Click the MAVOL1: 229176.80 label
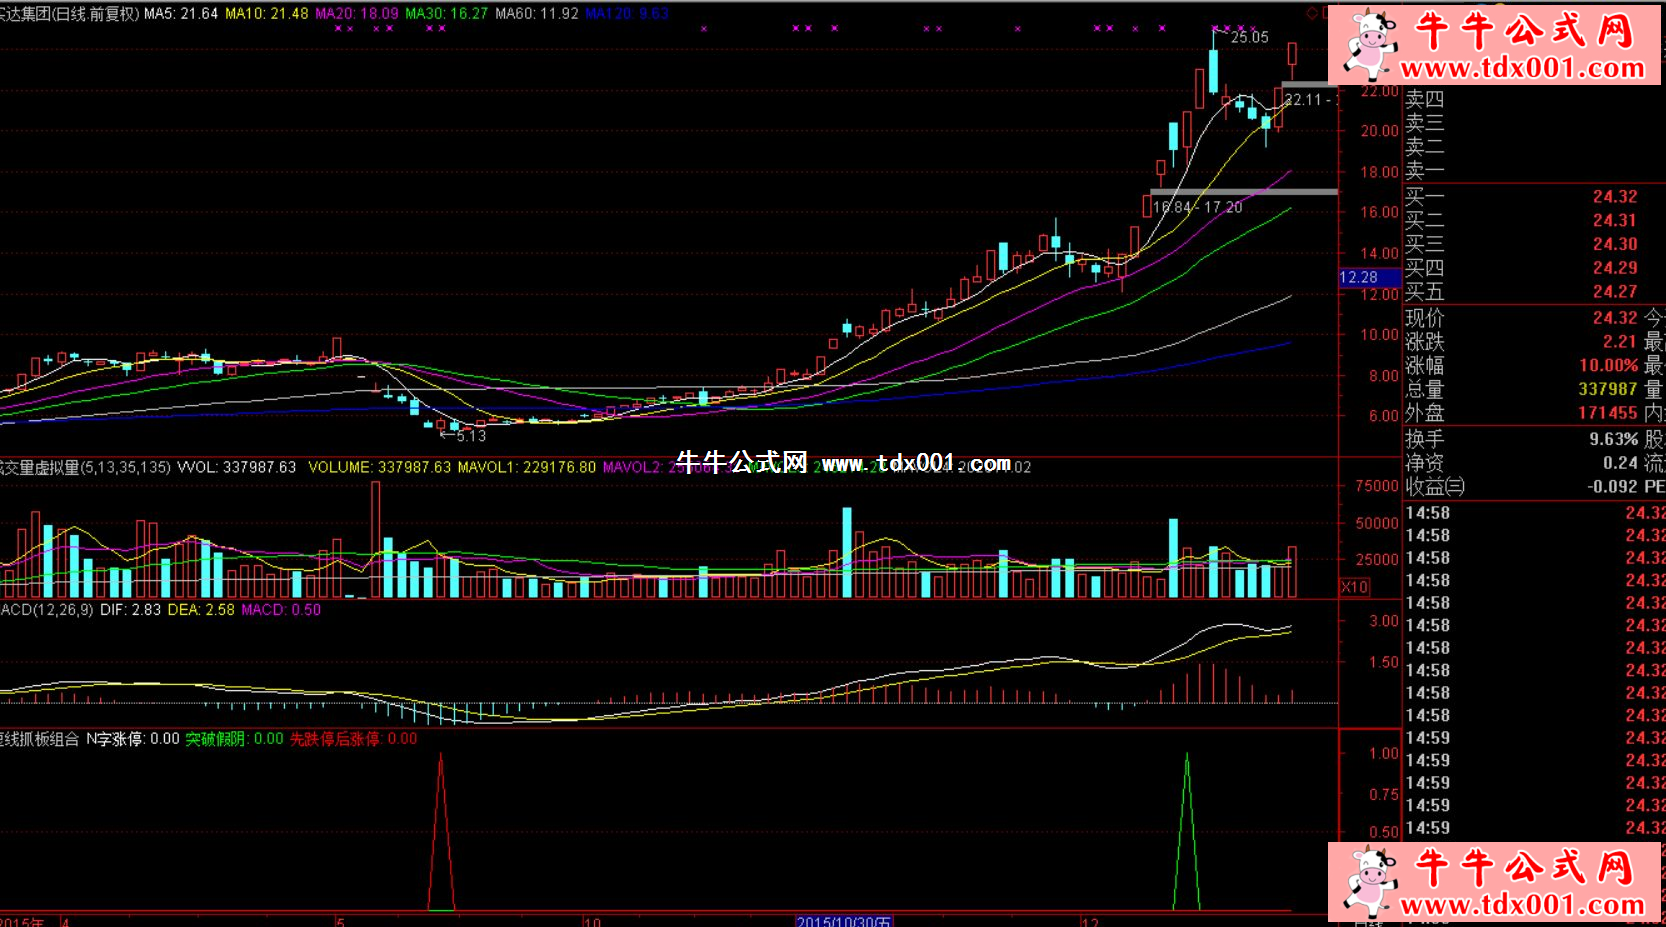This screenshot has width=1666, height=927. (527, 467)
